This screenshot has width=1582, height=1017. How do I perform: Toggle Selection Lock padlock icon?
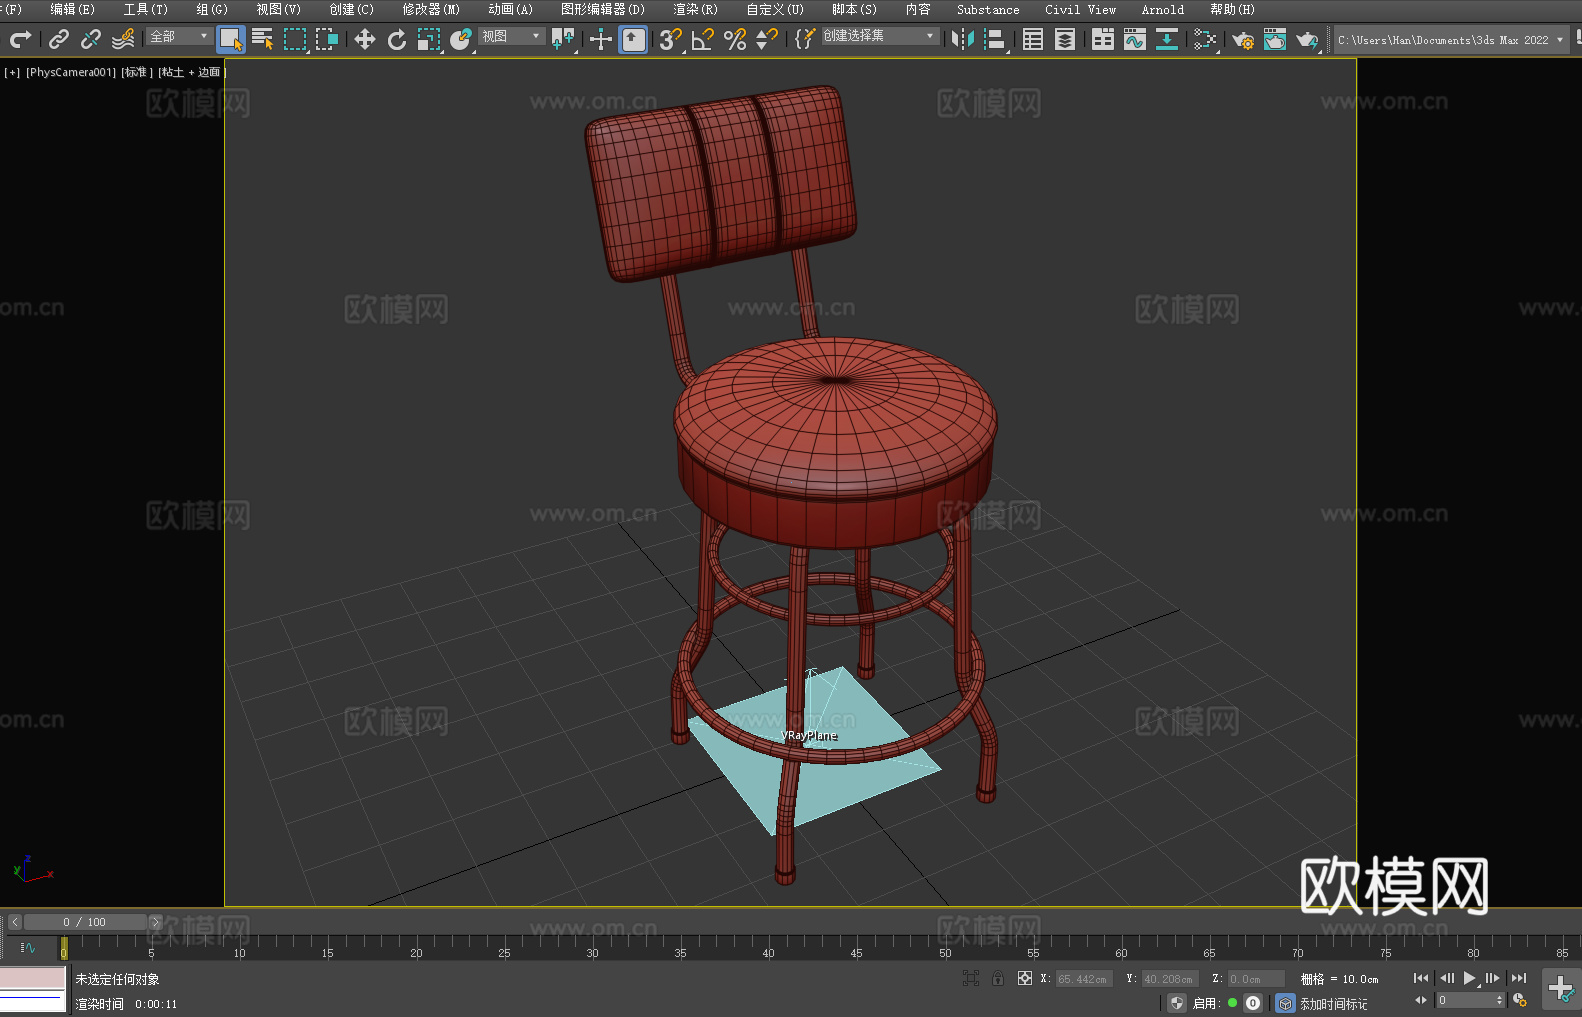(998, 978)
